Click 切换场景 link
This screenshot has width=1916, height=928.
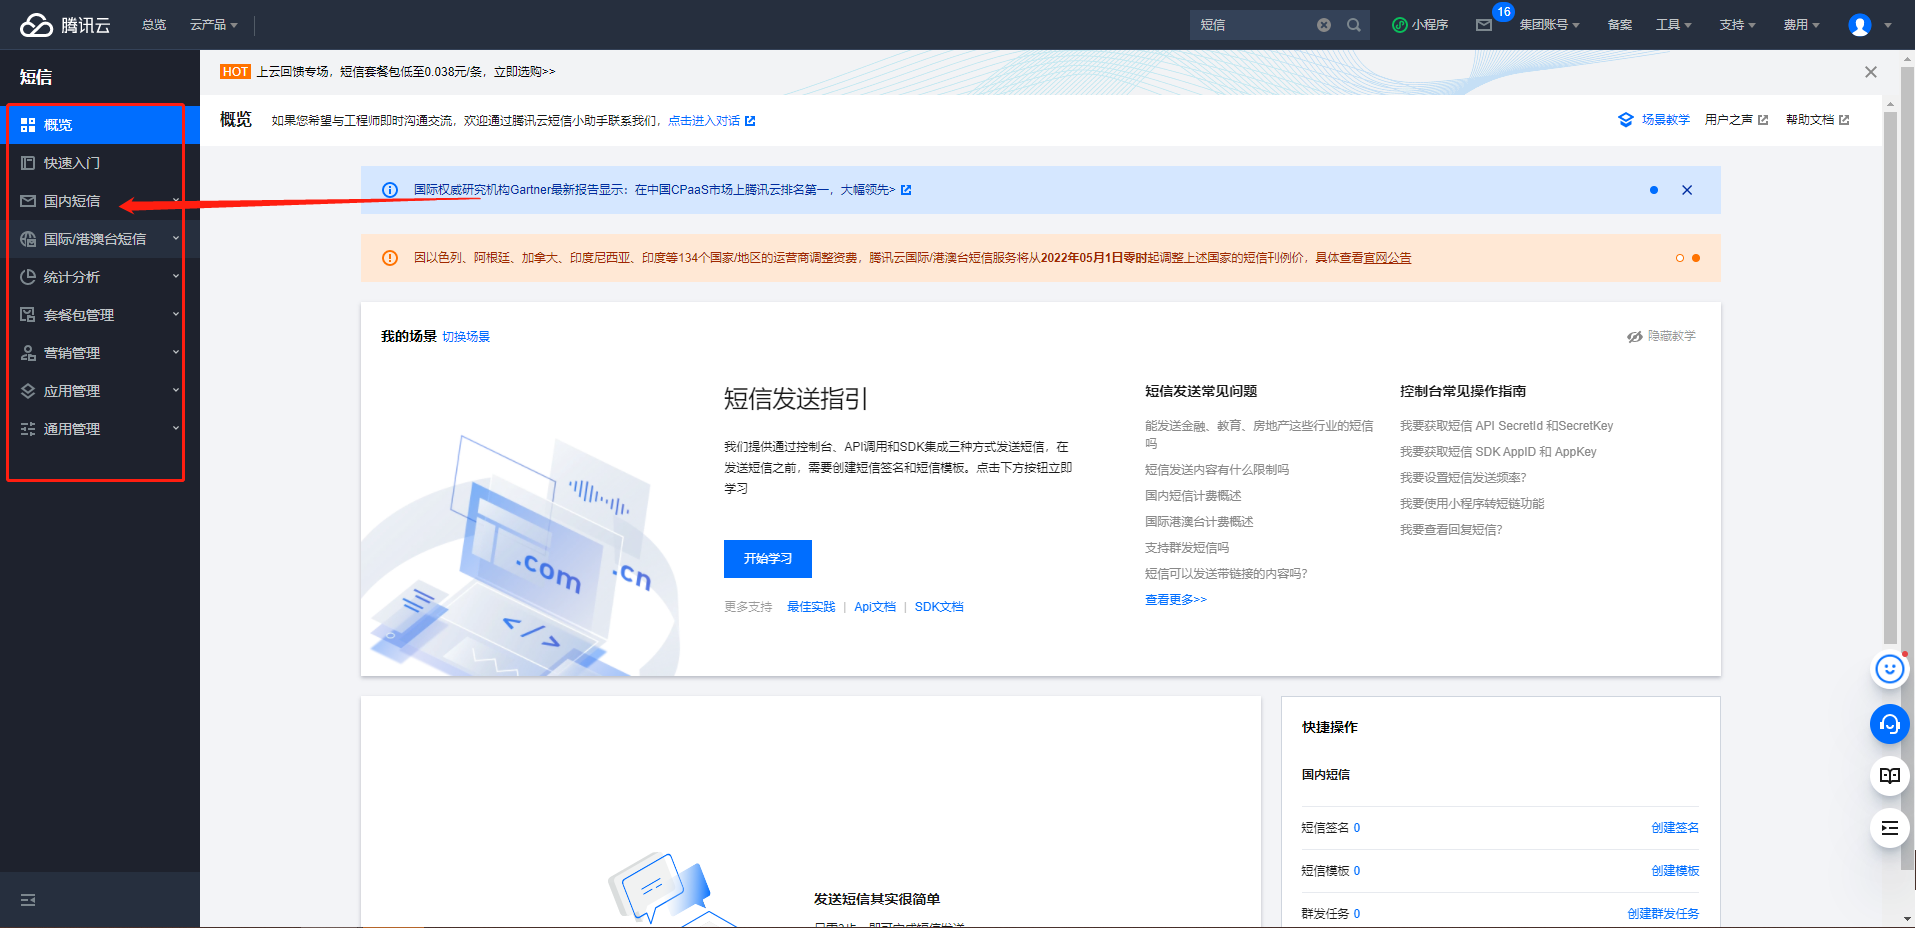pos(466,337)
